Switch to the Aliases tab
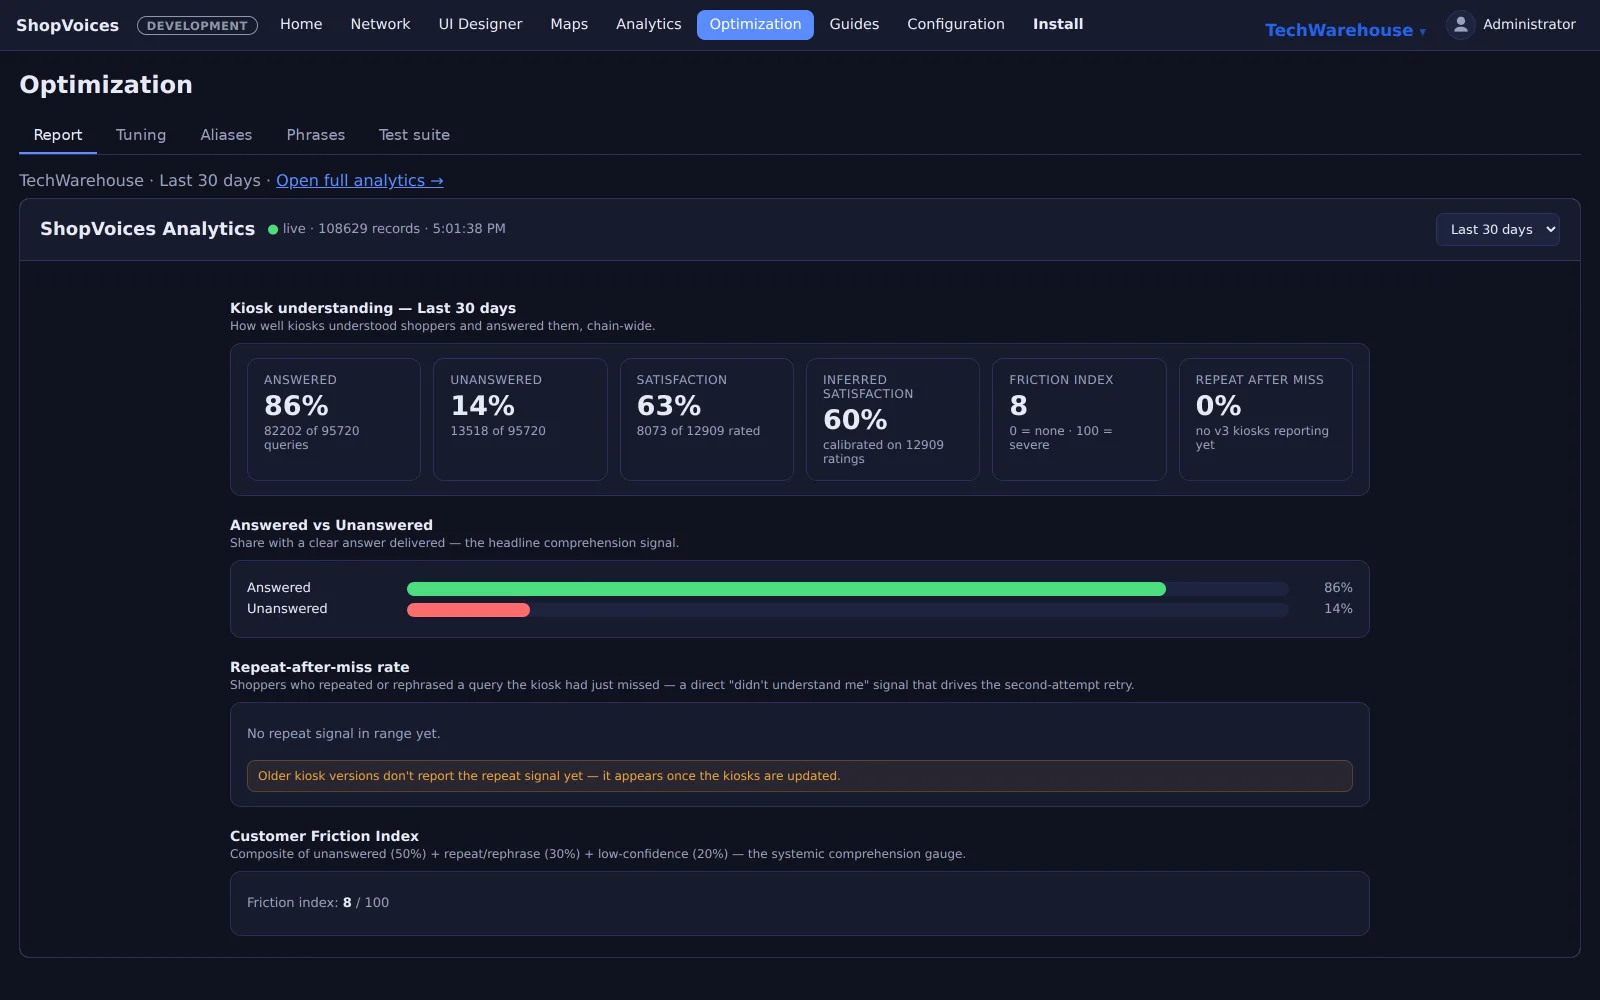Viewport: 1600px width, 1000px height. coord(226,135)
